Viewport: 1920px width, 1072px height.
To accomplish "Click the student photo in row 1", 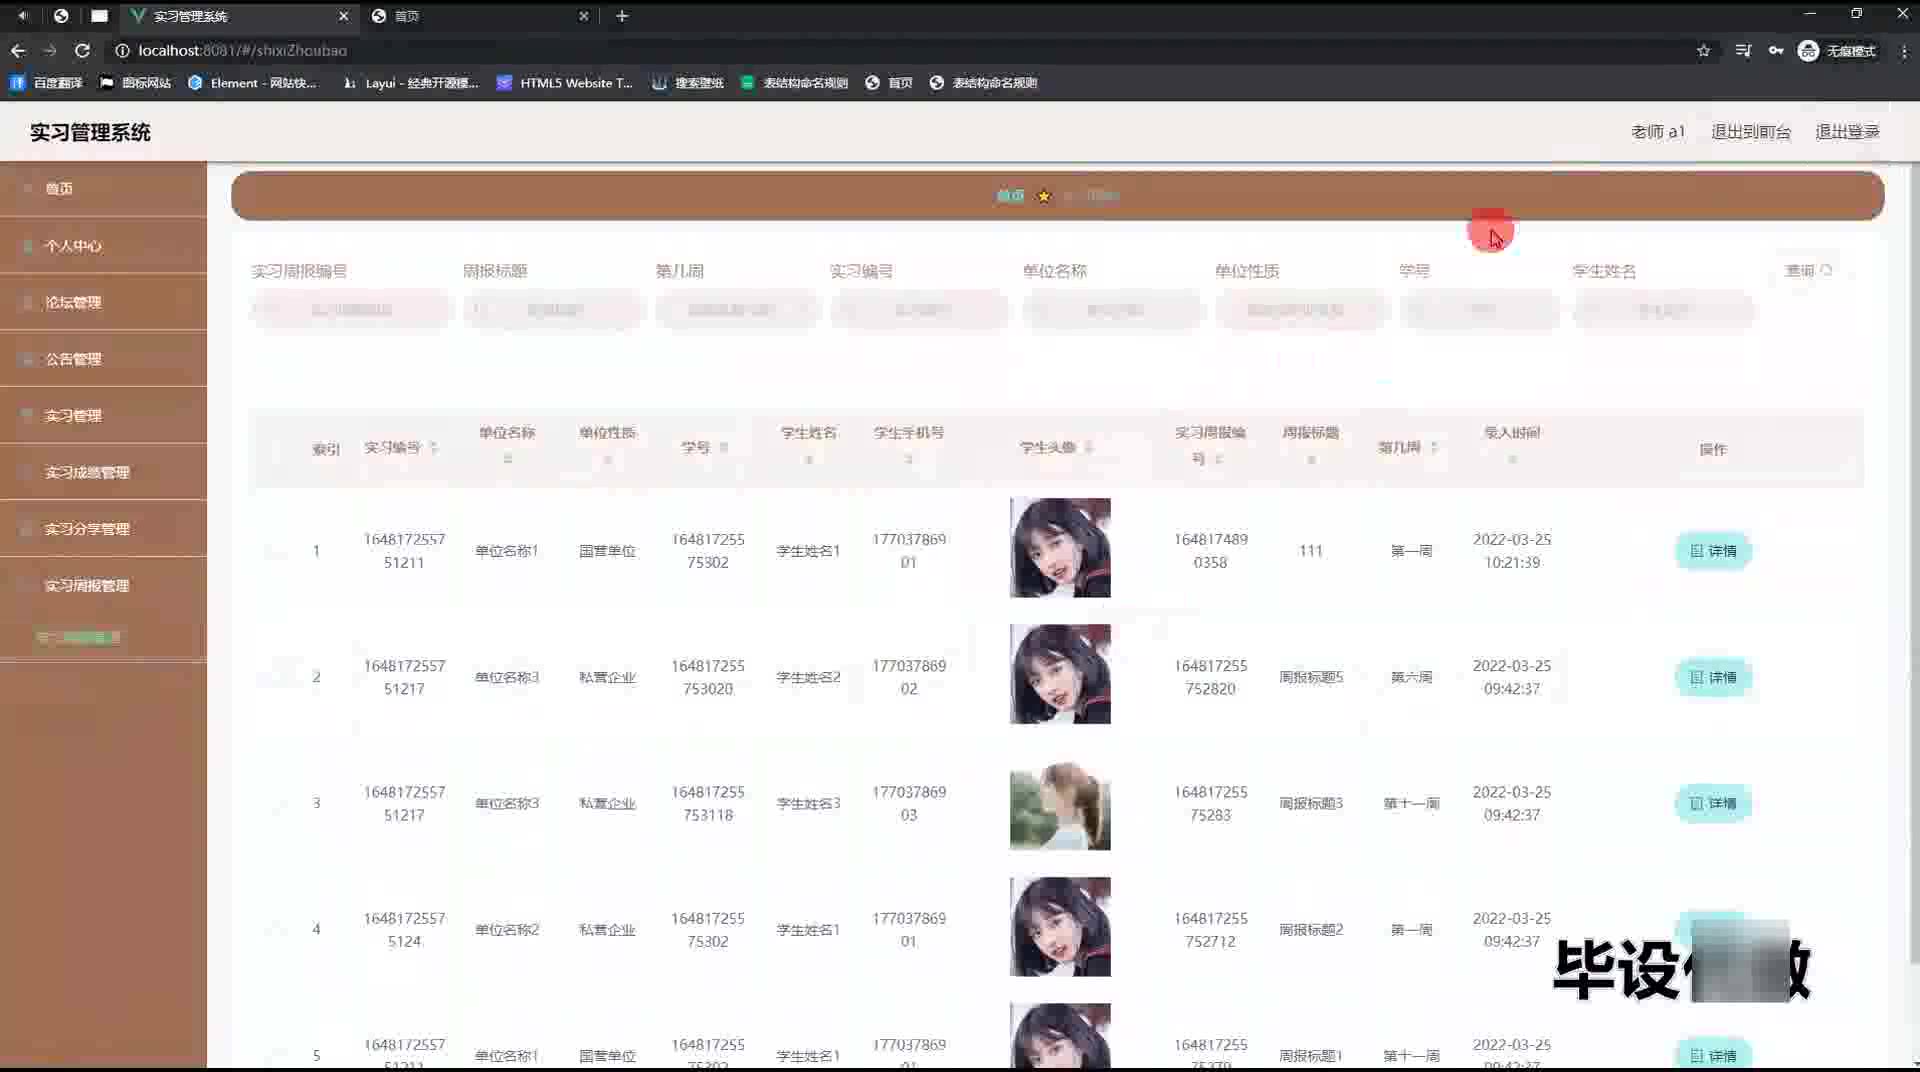I will 1060,548.
